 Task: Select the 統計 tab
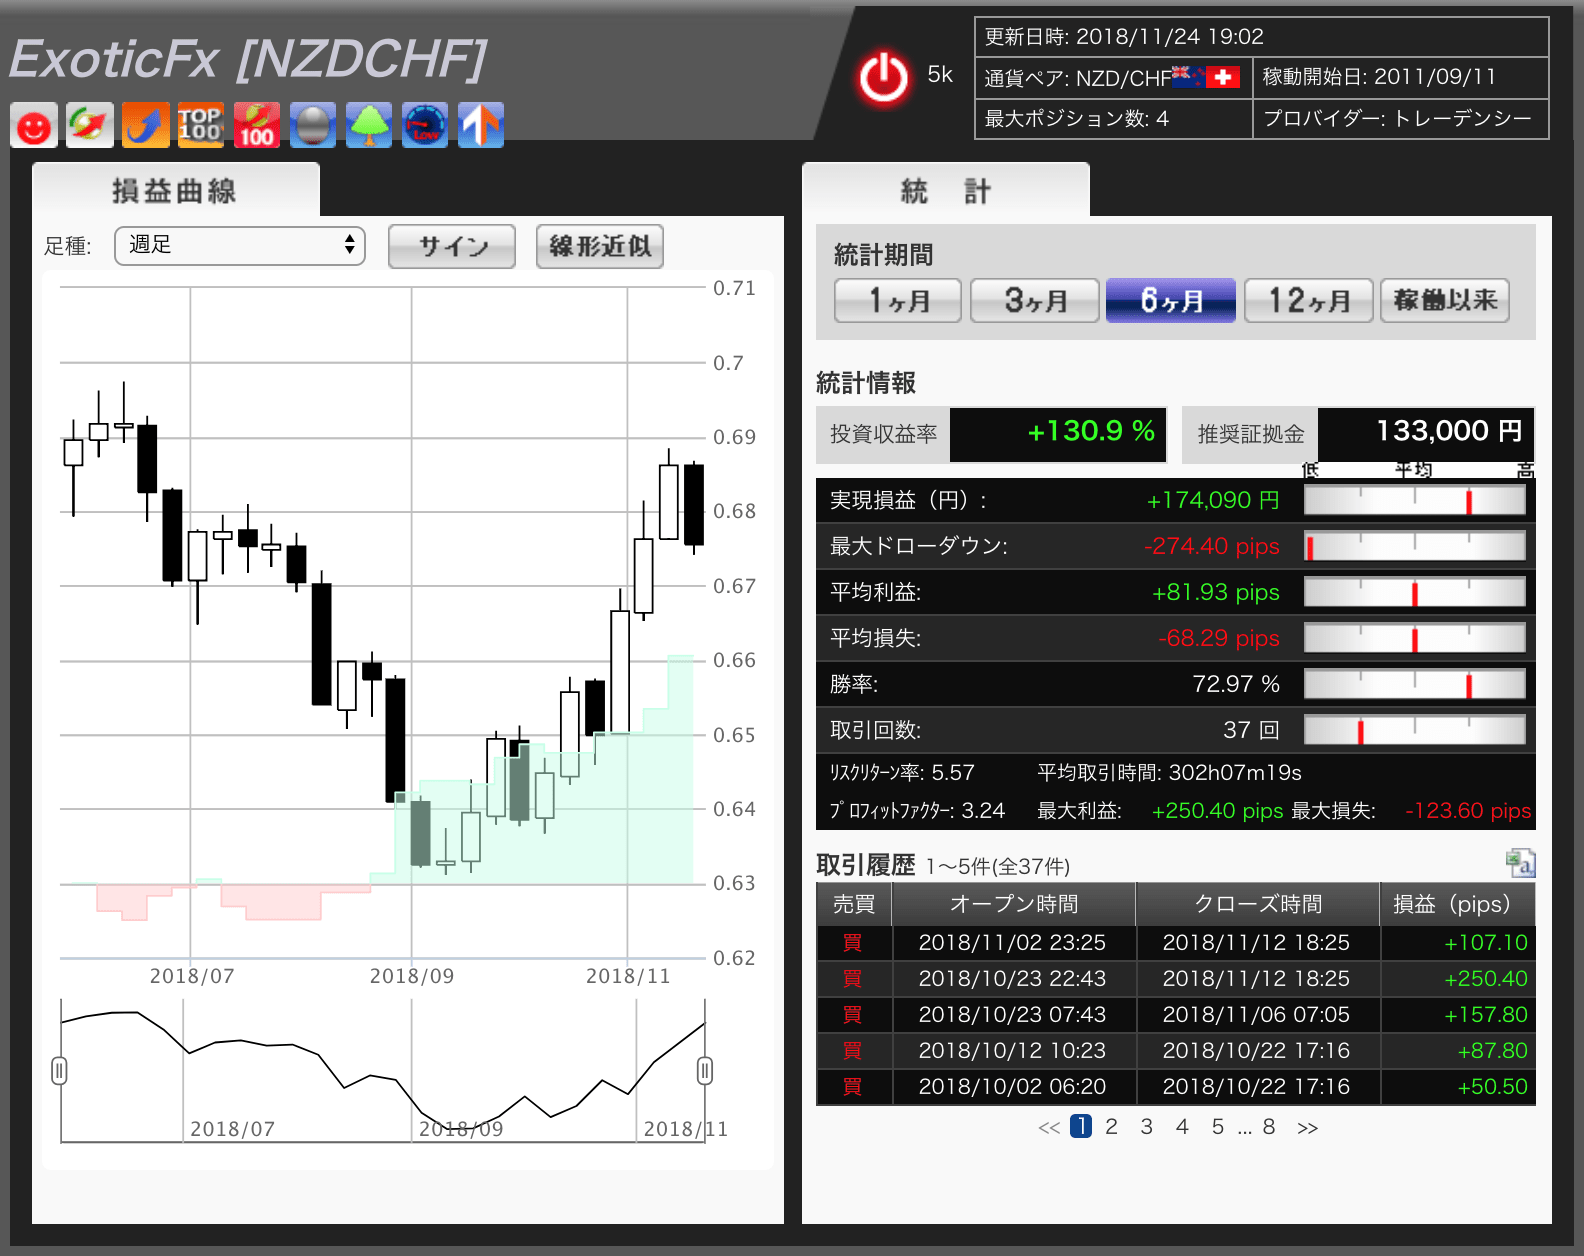[x=946, y=190]
